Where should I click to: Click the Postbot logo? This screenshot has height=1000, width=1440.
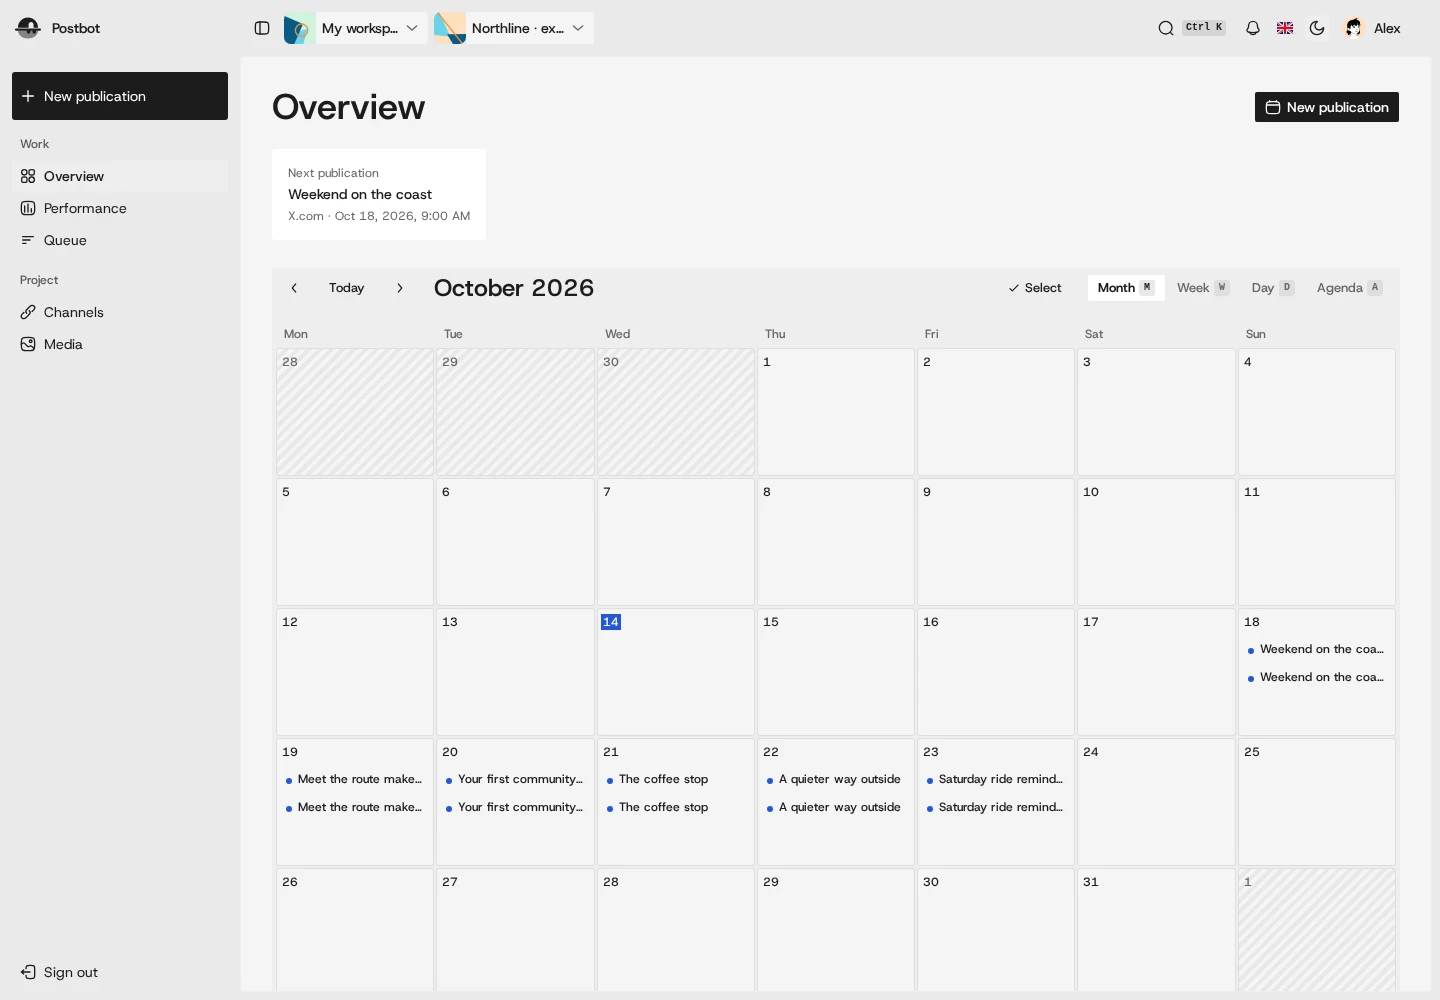28,28
